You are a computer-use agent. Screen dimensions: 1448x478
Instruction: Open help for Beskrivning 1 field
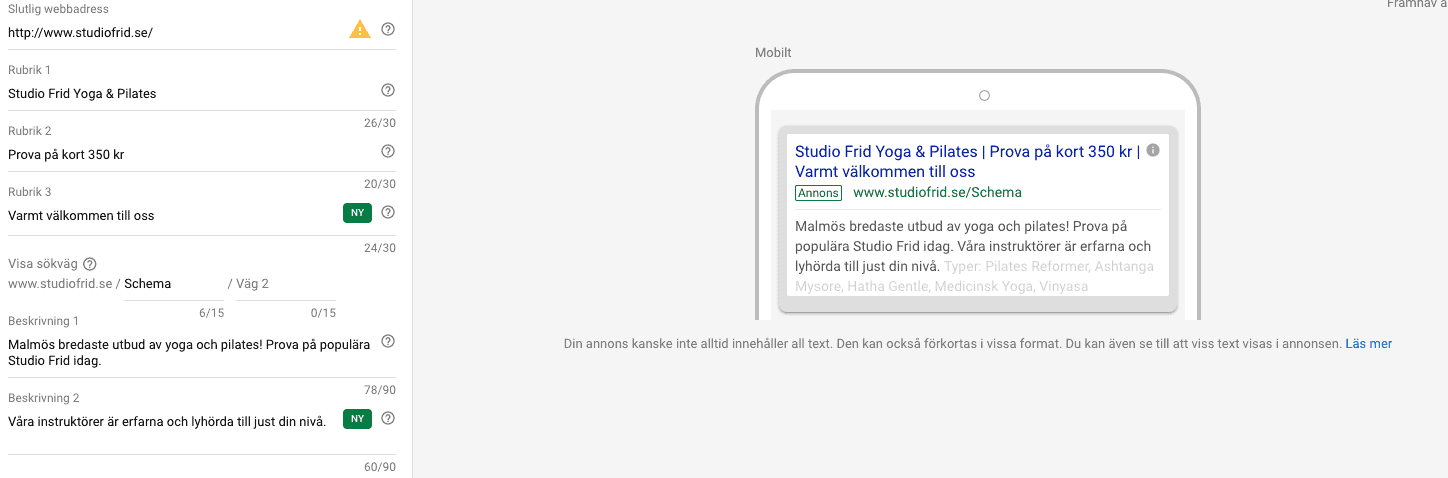[x=388, y=342]
